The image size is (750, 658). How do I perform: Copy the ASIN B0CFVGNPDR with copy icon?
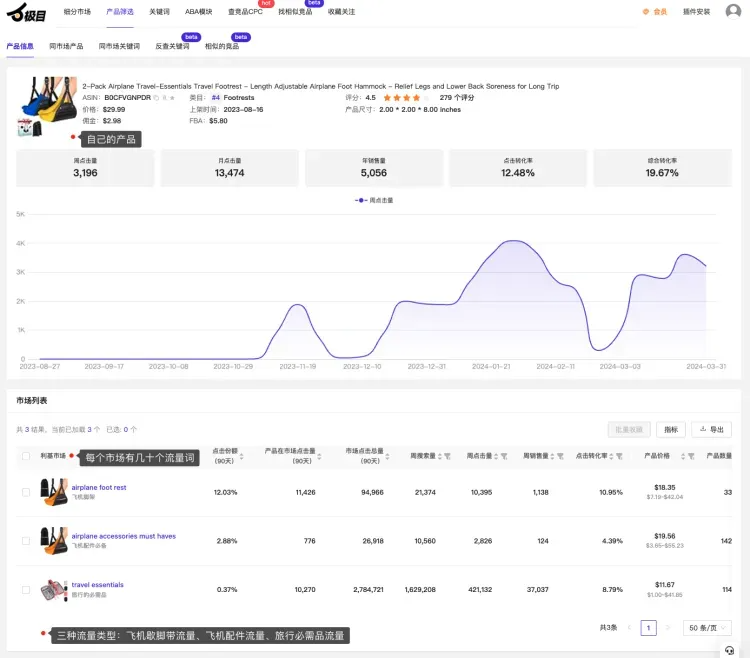[155, 98]
